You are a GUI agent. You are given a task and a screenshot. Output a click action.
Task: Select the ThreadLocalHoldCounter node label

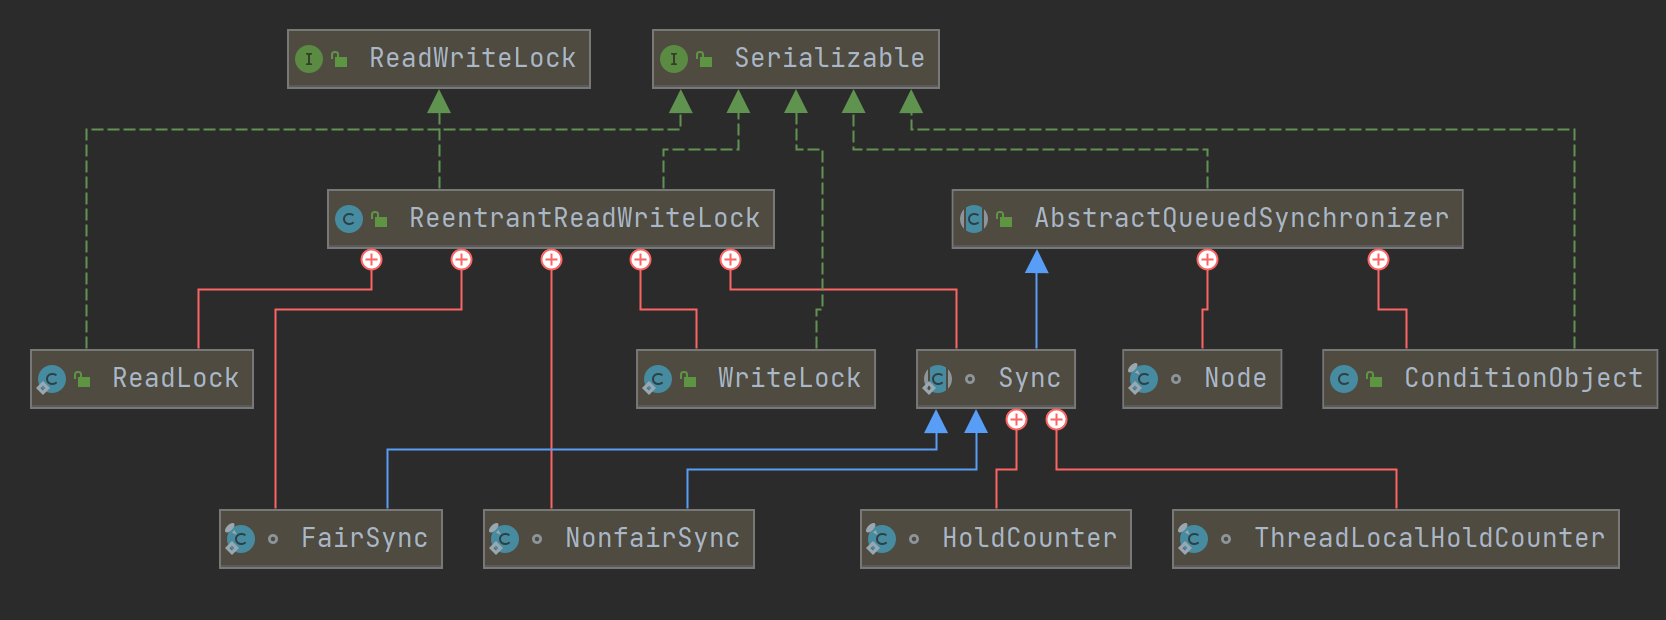(1429, 538)
